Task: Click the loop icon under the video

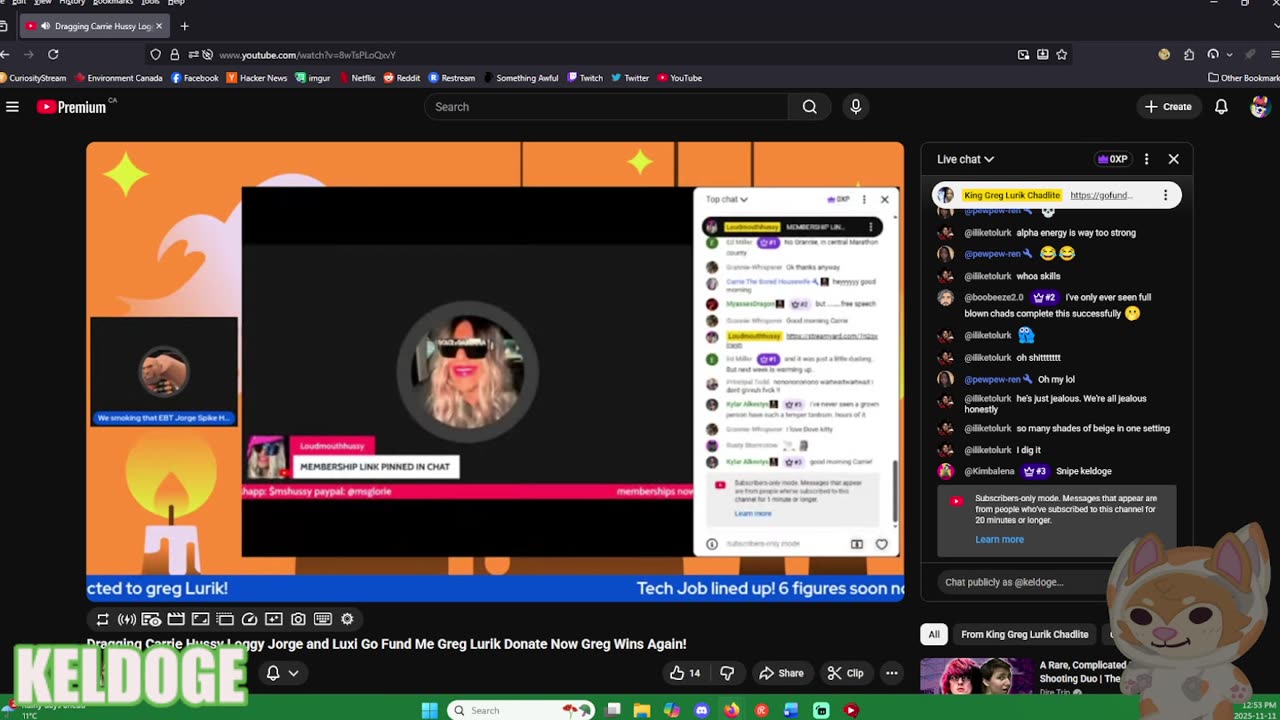Action: point(102,619)
